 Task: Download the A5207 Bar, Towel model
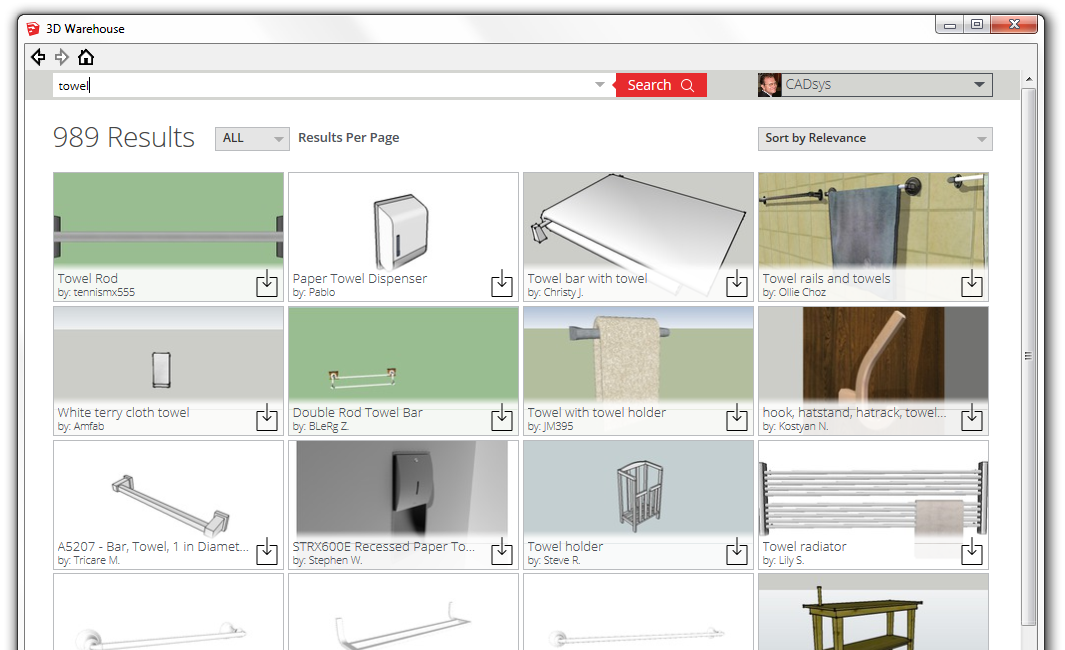(x=267, y=551)
